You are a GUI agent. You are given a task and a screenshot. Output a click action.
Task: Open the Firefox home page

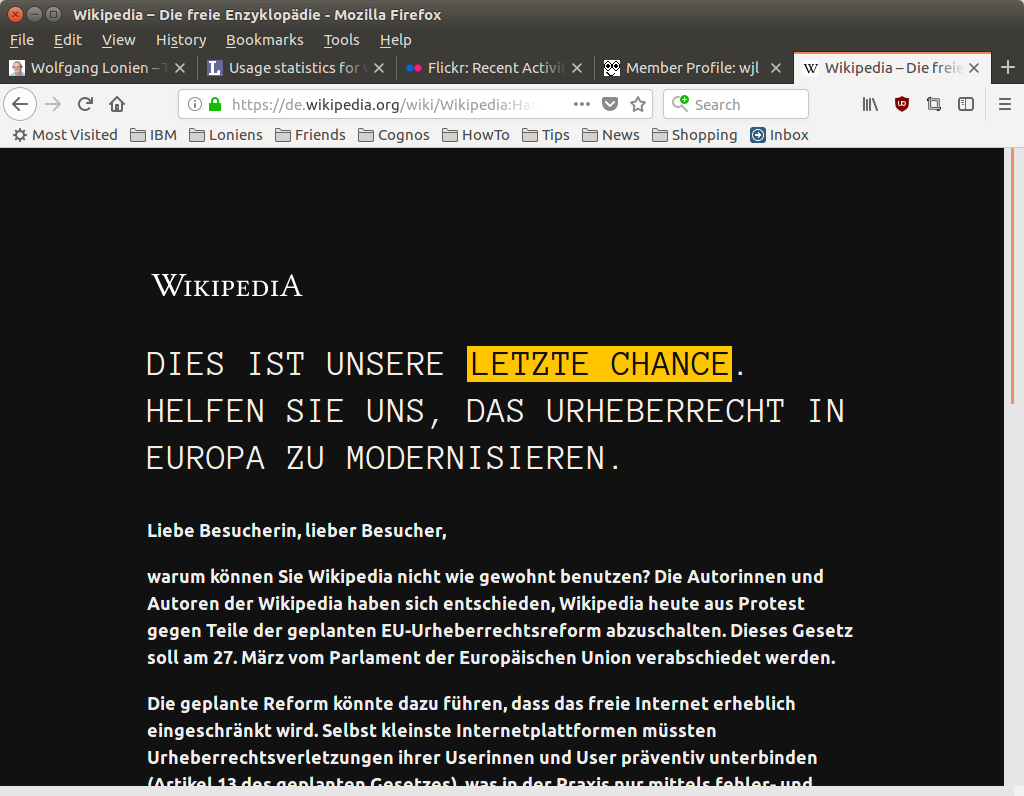(117, 104)
